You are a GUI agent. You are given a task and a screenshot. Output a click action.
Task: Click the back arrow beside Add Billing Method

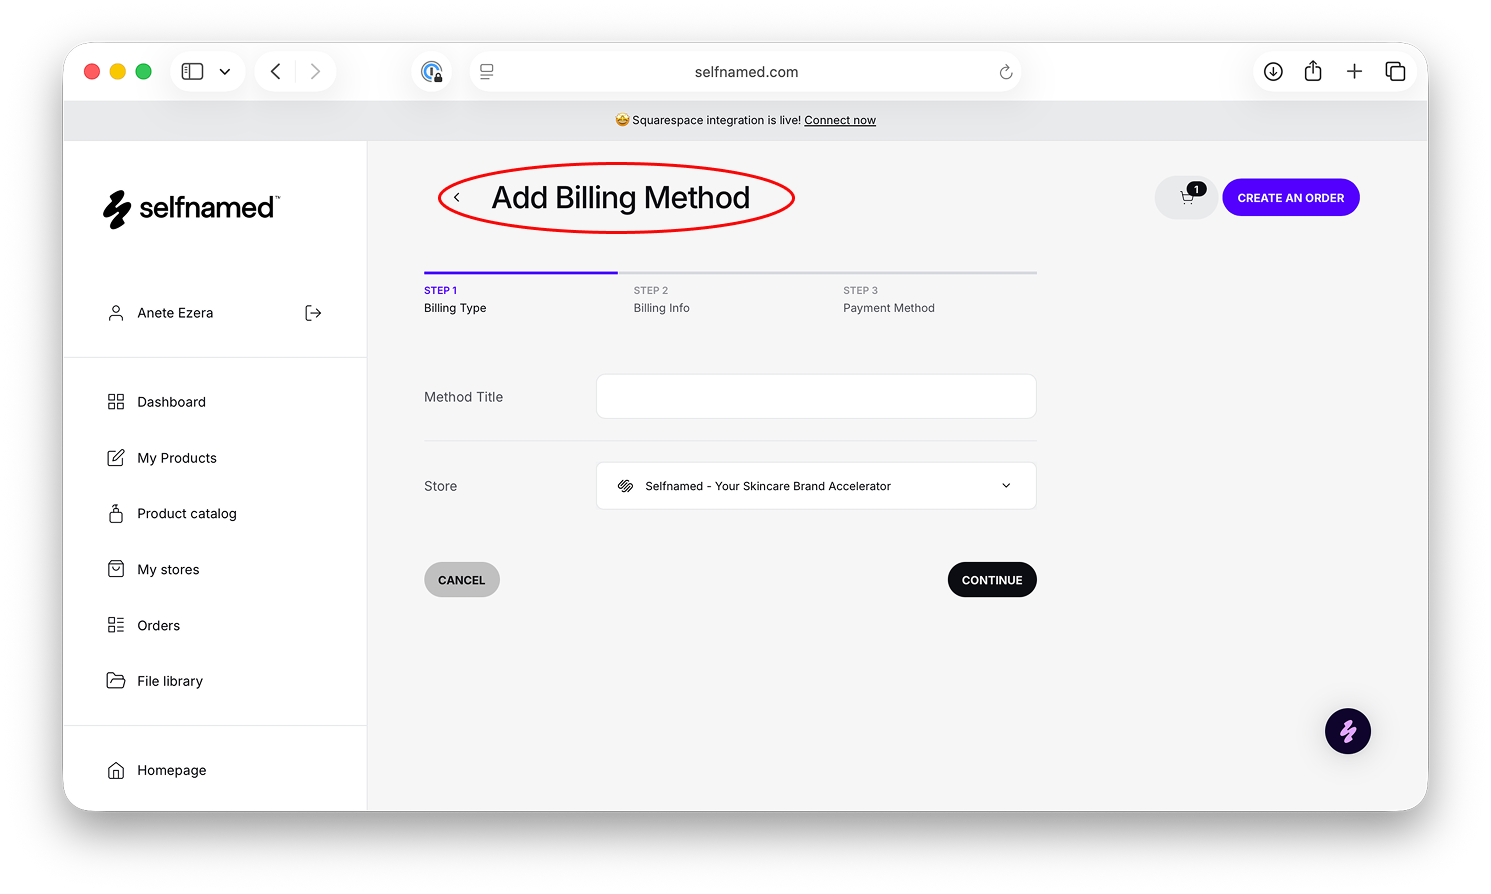pos(457,198)
